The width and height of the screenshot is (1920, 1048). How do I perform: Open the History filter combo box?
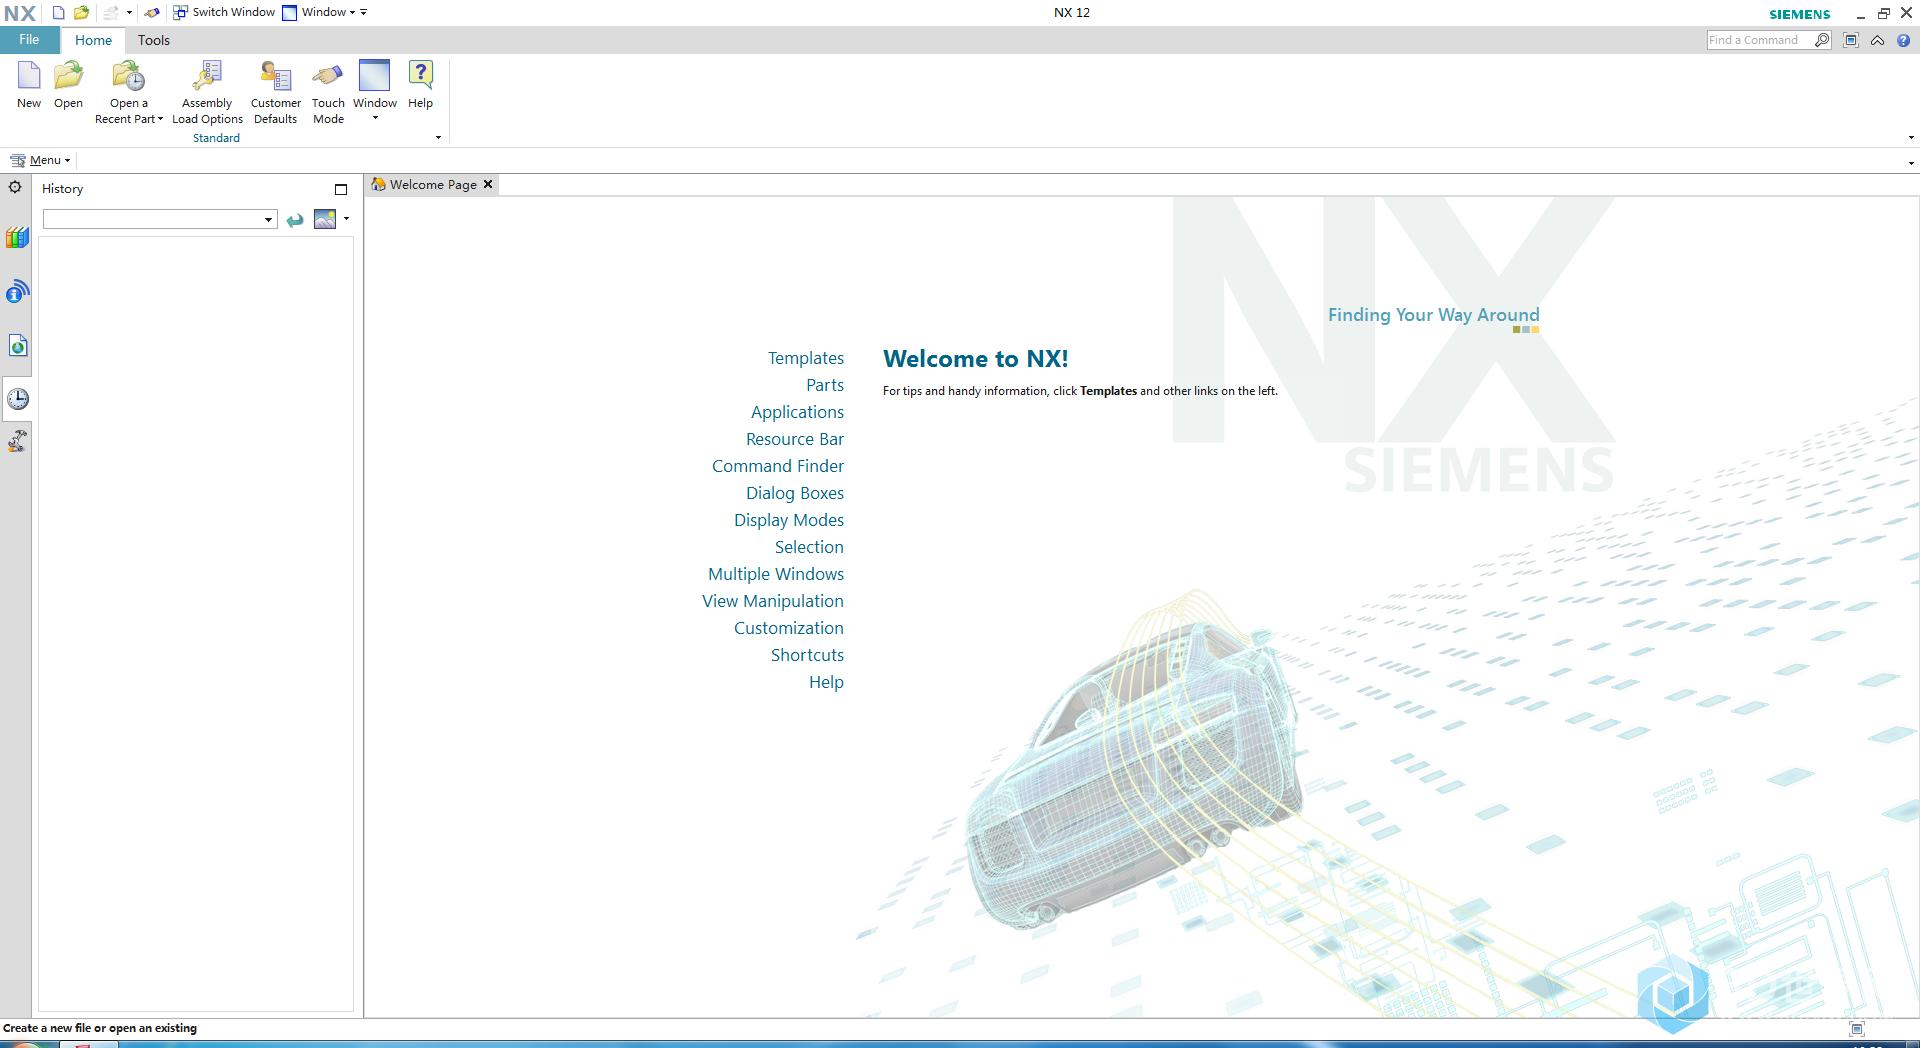click(159, 219)
